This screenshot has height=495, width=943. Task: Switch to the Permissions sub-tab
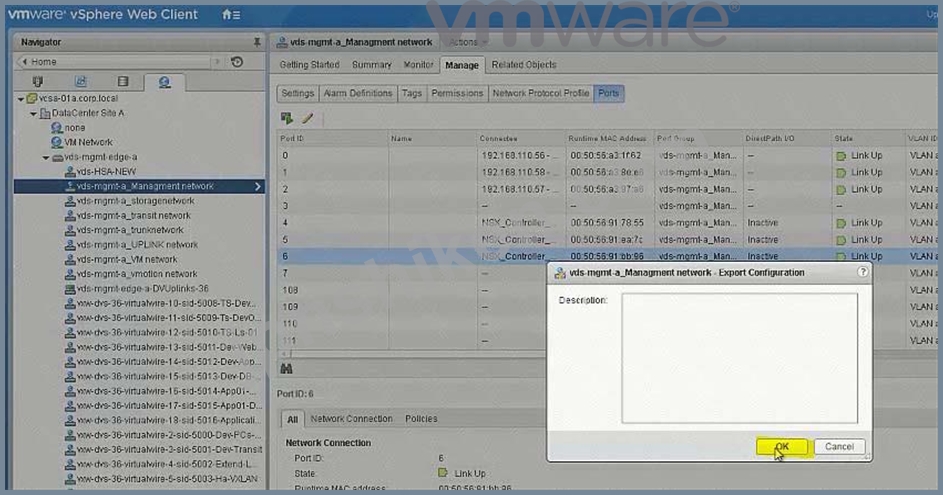point(457,93)
